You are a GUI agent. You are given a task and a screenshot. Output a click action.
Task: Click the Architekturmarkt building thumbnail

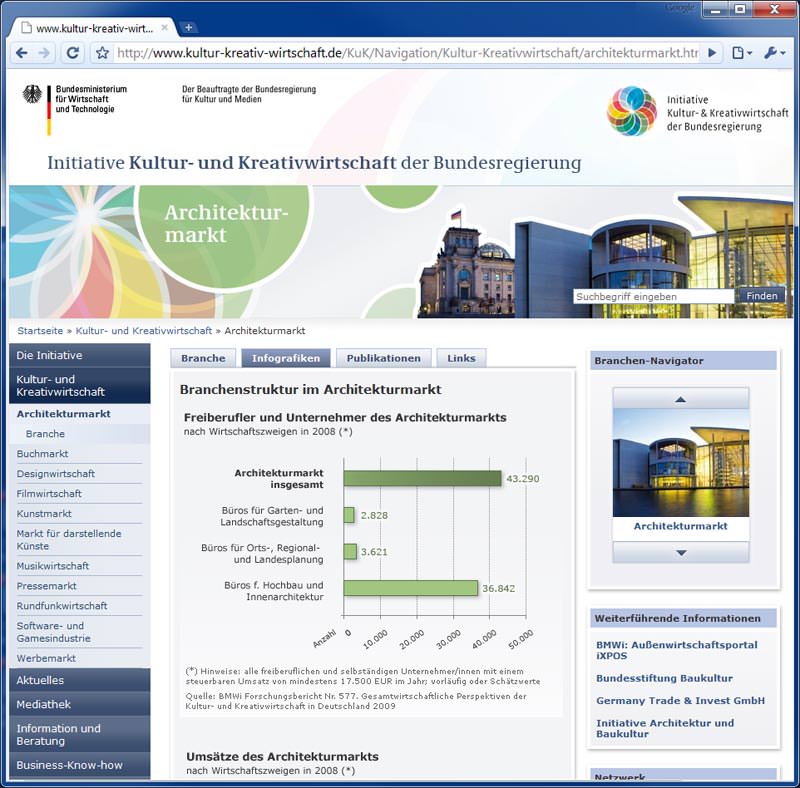[681, 463]
